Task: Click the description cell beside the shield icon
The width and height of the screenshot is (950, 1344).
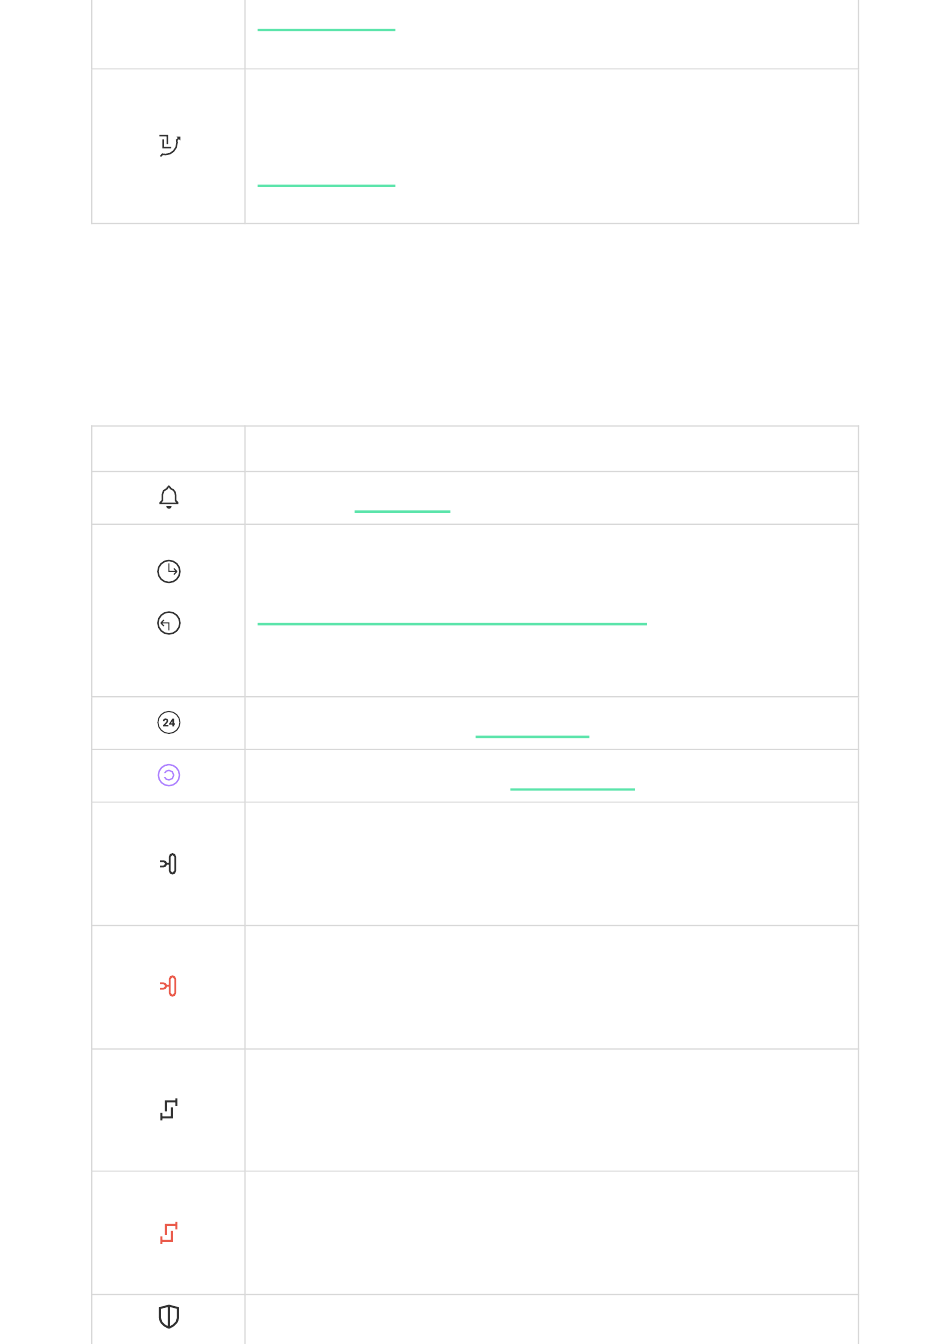Action: pyautogui.click(x=552, y=1319)
